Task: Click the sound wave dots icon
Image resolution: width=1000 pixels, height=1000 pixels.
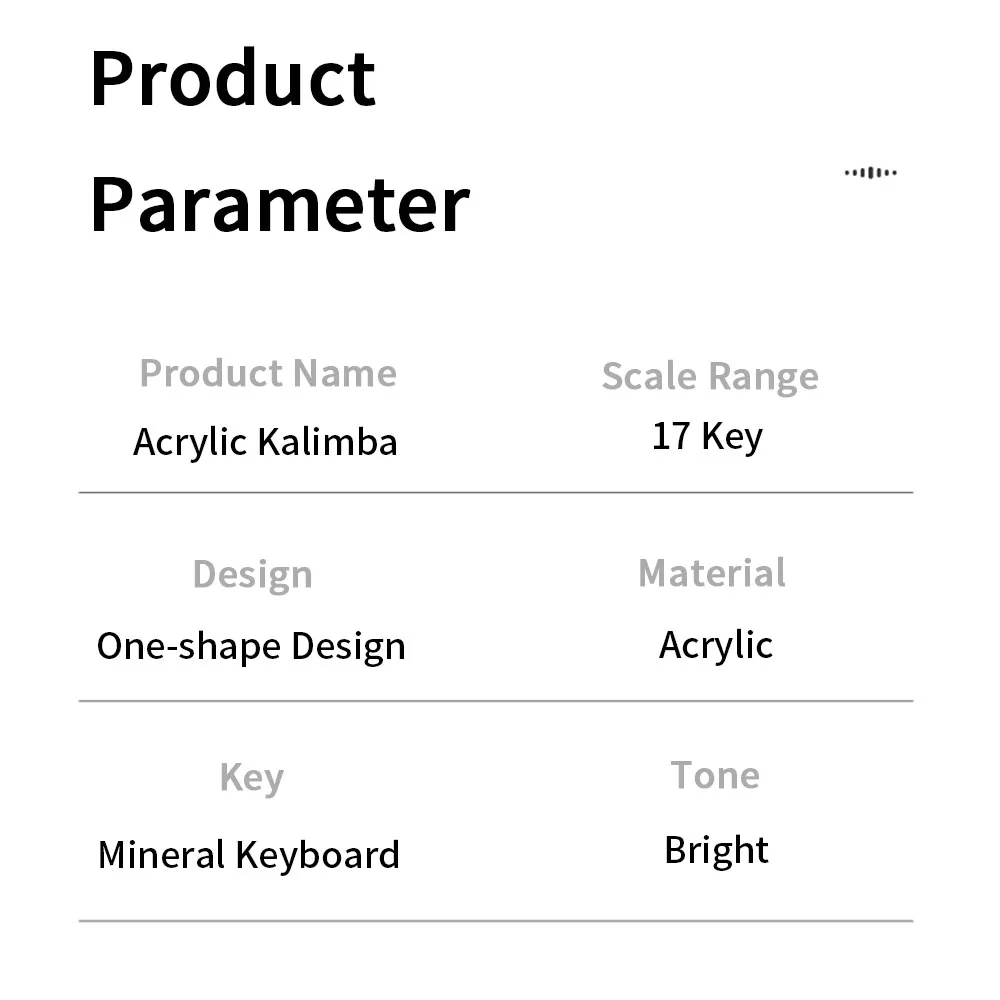Action: [871, 172]
